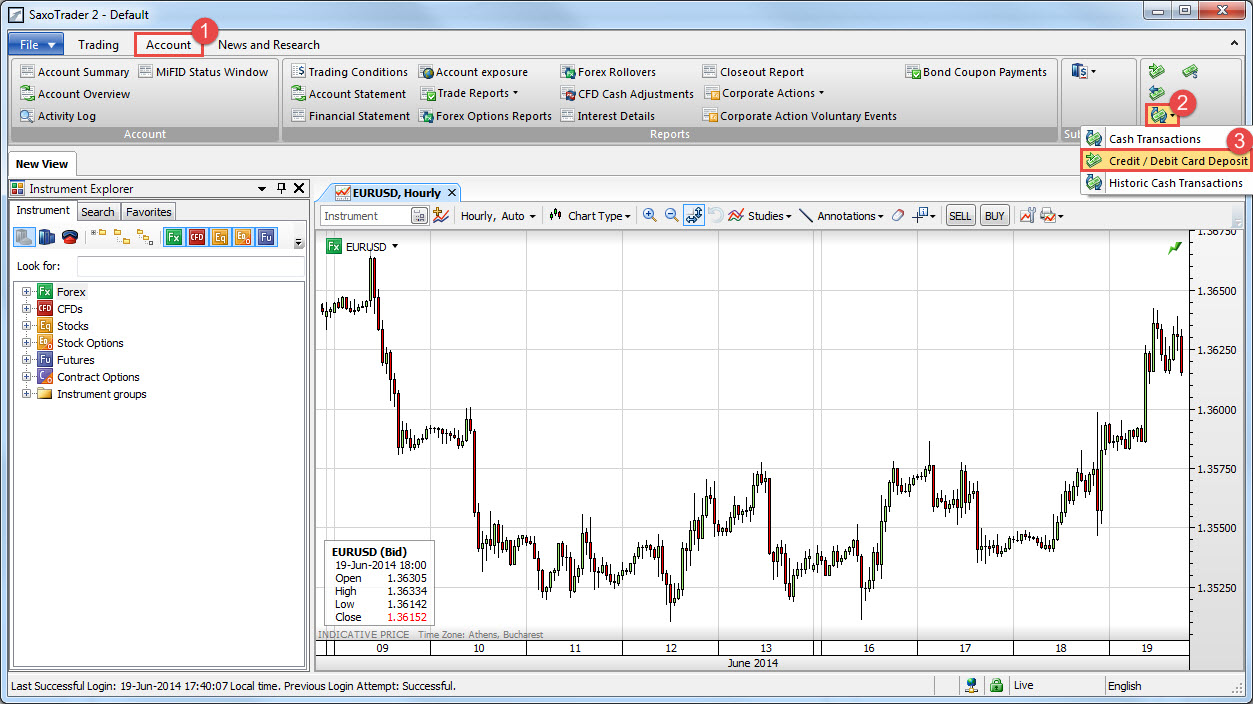The height and width of the screenshot is (704, 1253).
Task: Open Forex Rollovers report
Action: 608,72
